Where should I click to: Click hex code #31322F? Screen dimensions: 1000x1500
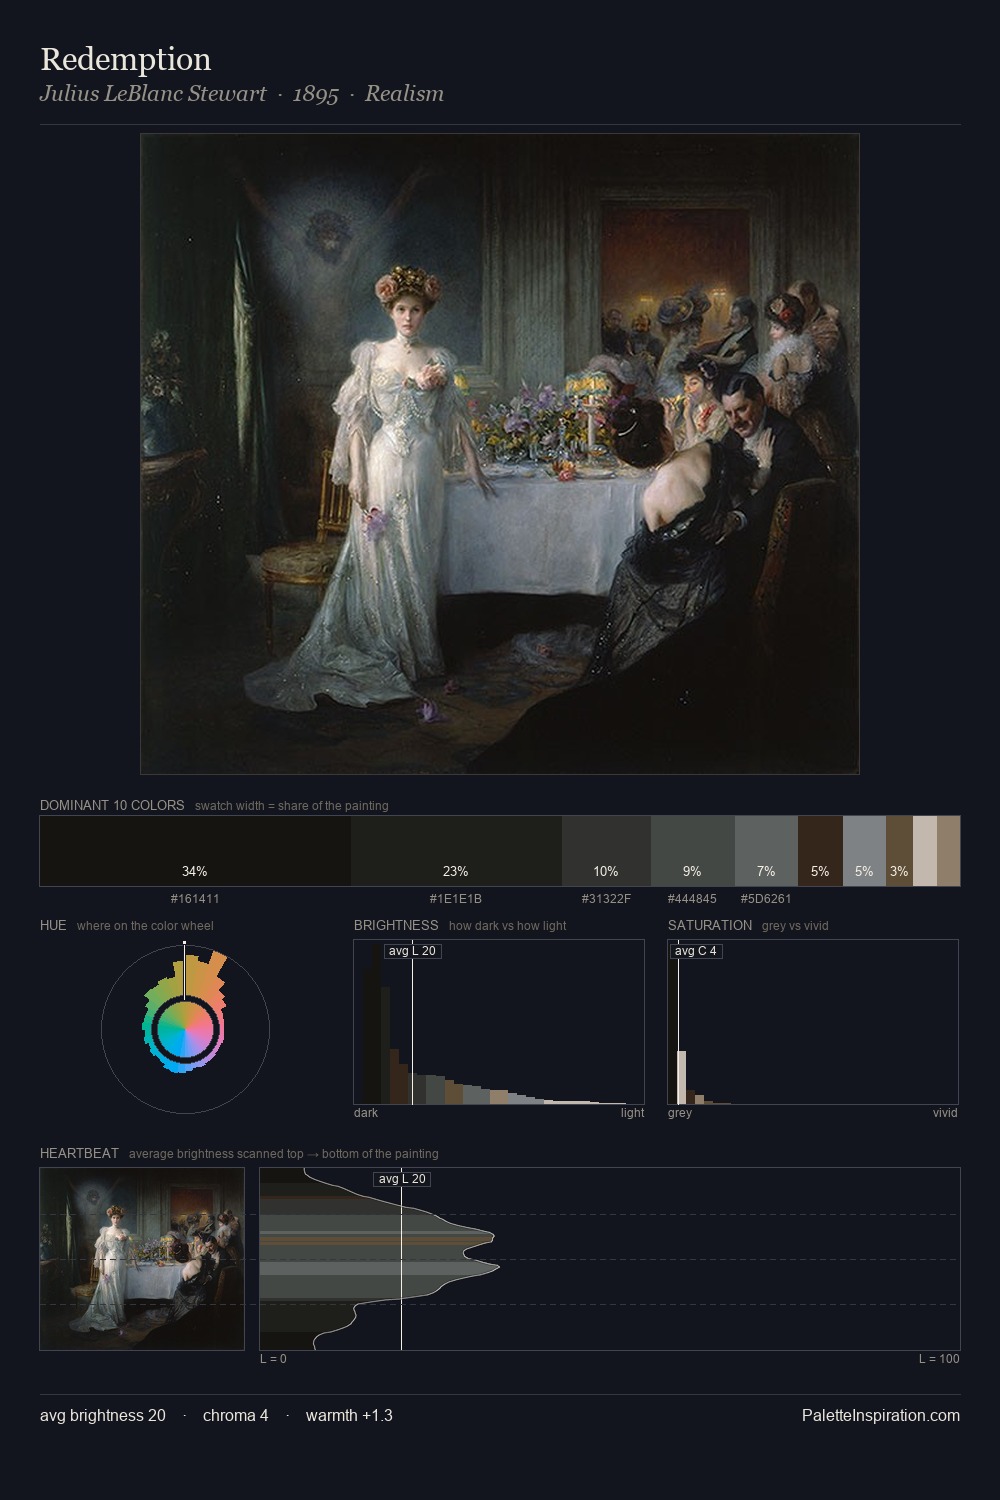coord(606,899)
